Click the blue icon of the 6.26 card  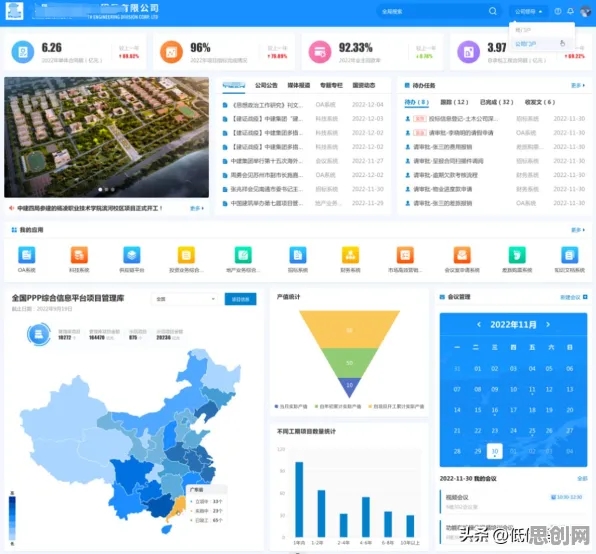[23, 52]
